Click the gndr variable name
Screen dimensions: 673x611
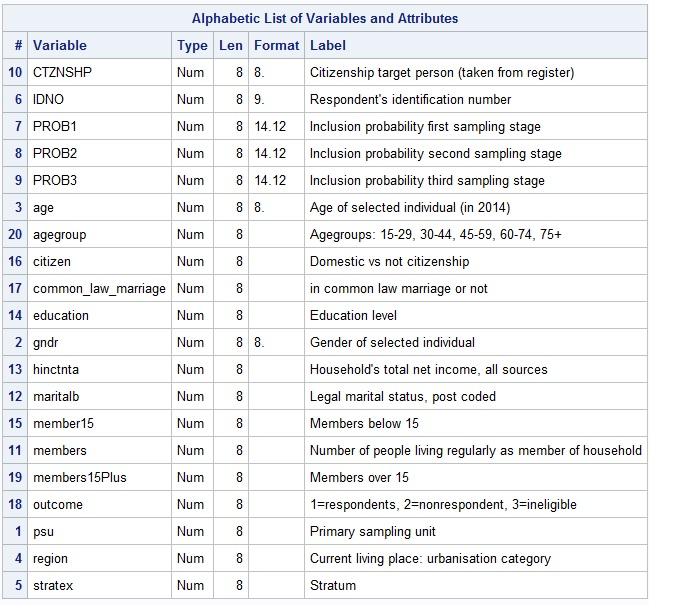coord(45,342)
